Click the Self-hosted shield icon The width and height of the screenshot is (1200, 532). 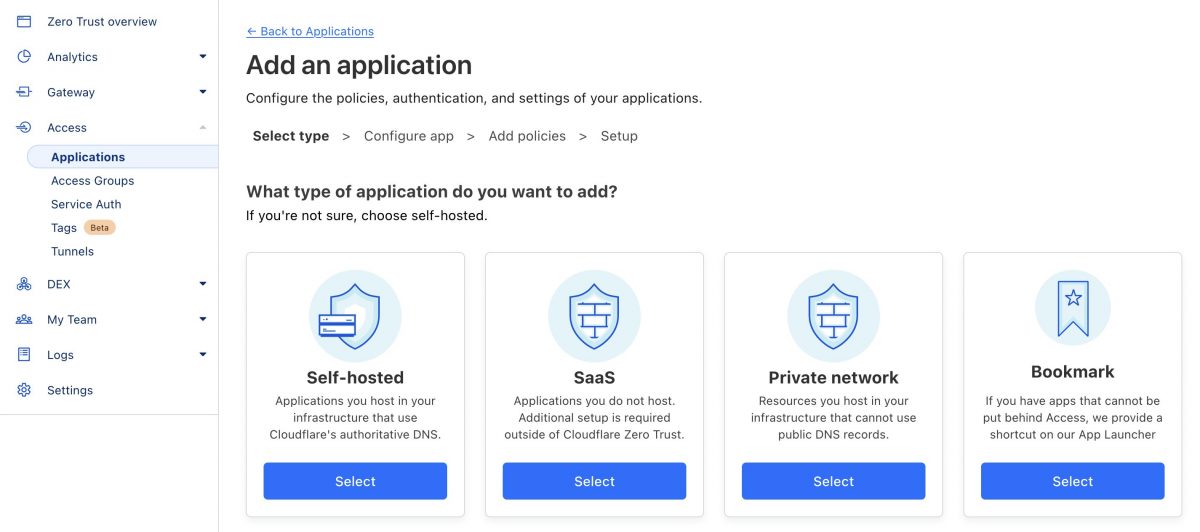tap(355, 316)
